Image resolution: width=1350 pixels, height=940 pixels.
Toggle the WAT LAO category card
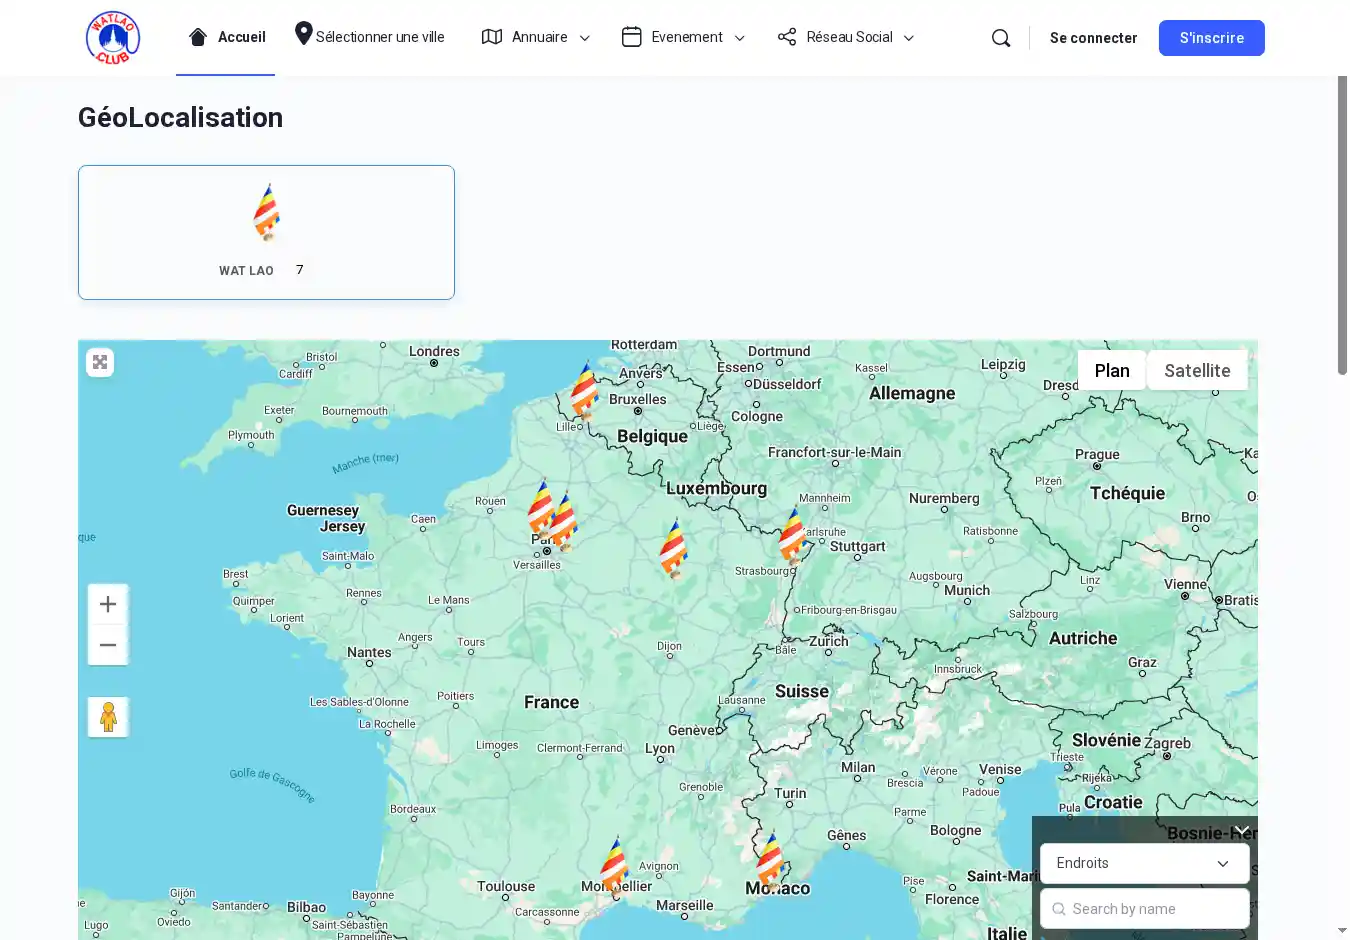[x=266, y=232]
